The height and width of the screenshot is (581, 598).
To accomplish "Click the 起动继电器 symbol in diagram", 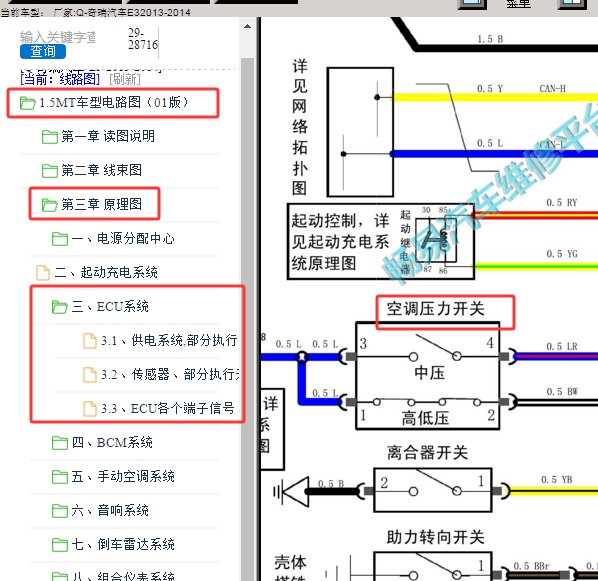I will tap(436, 241).
